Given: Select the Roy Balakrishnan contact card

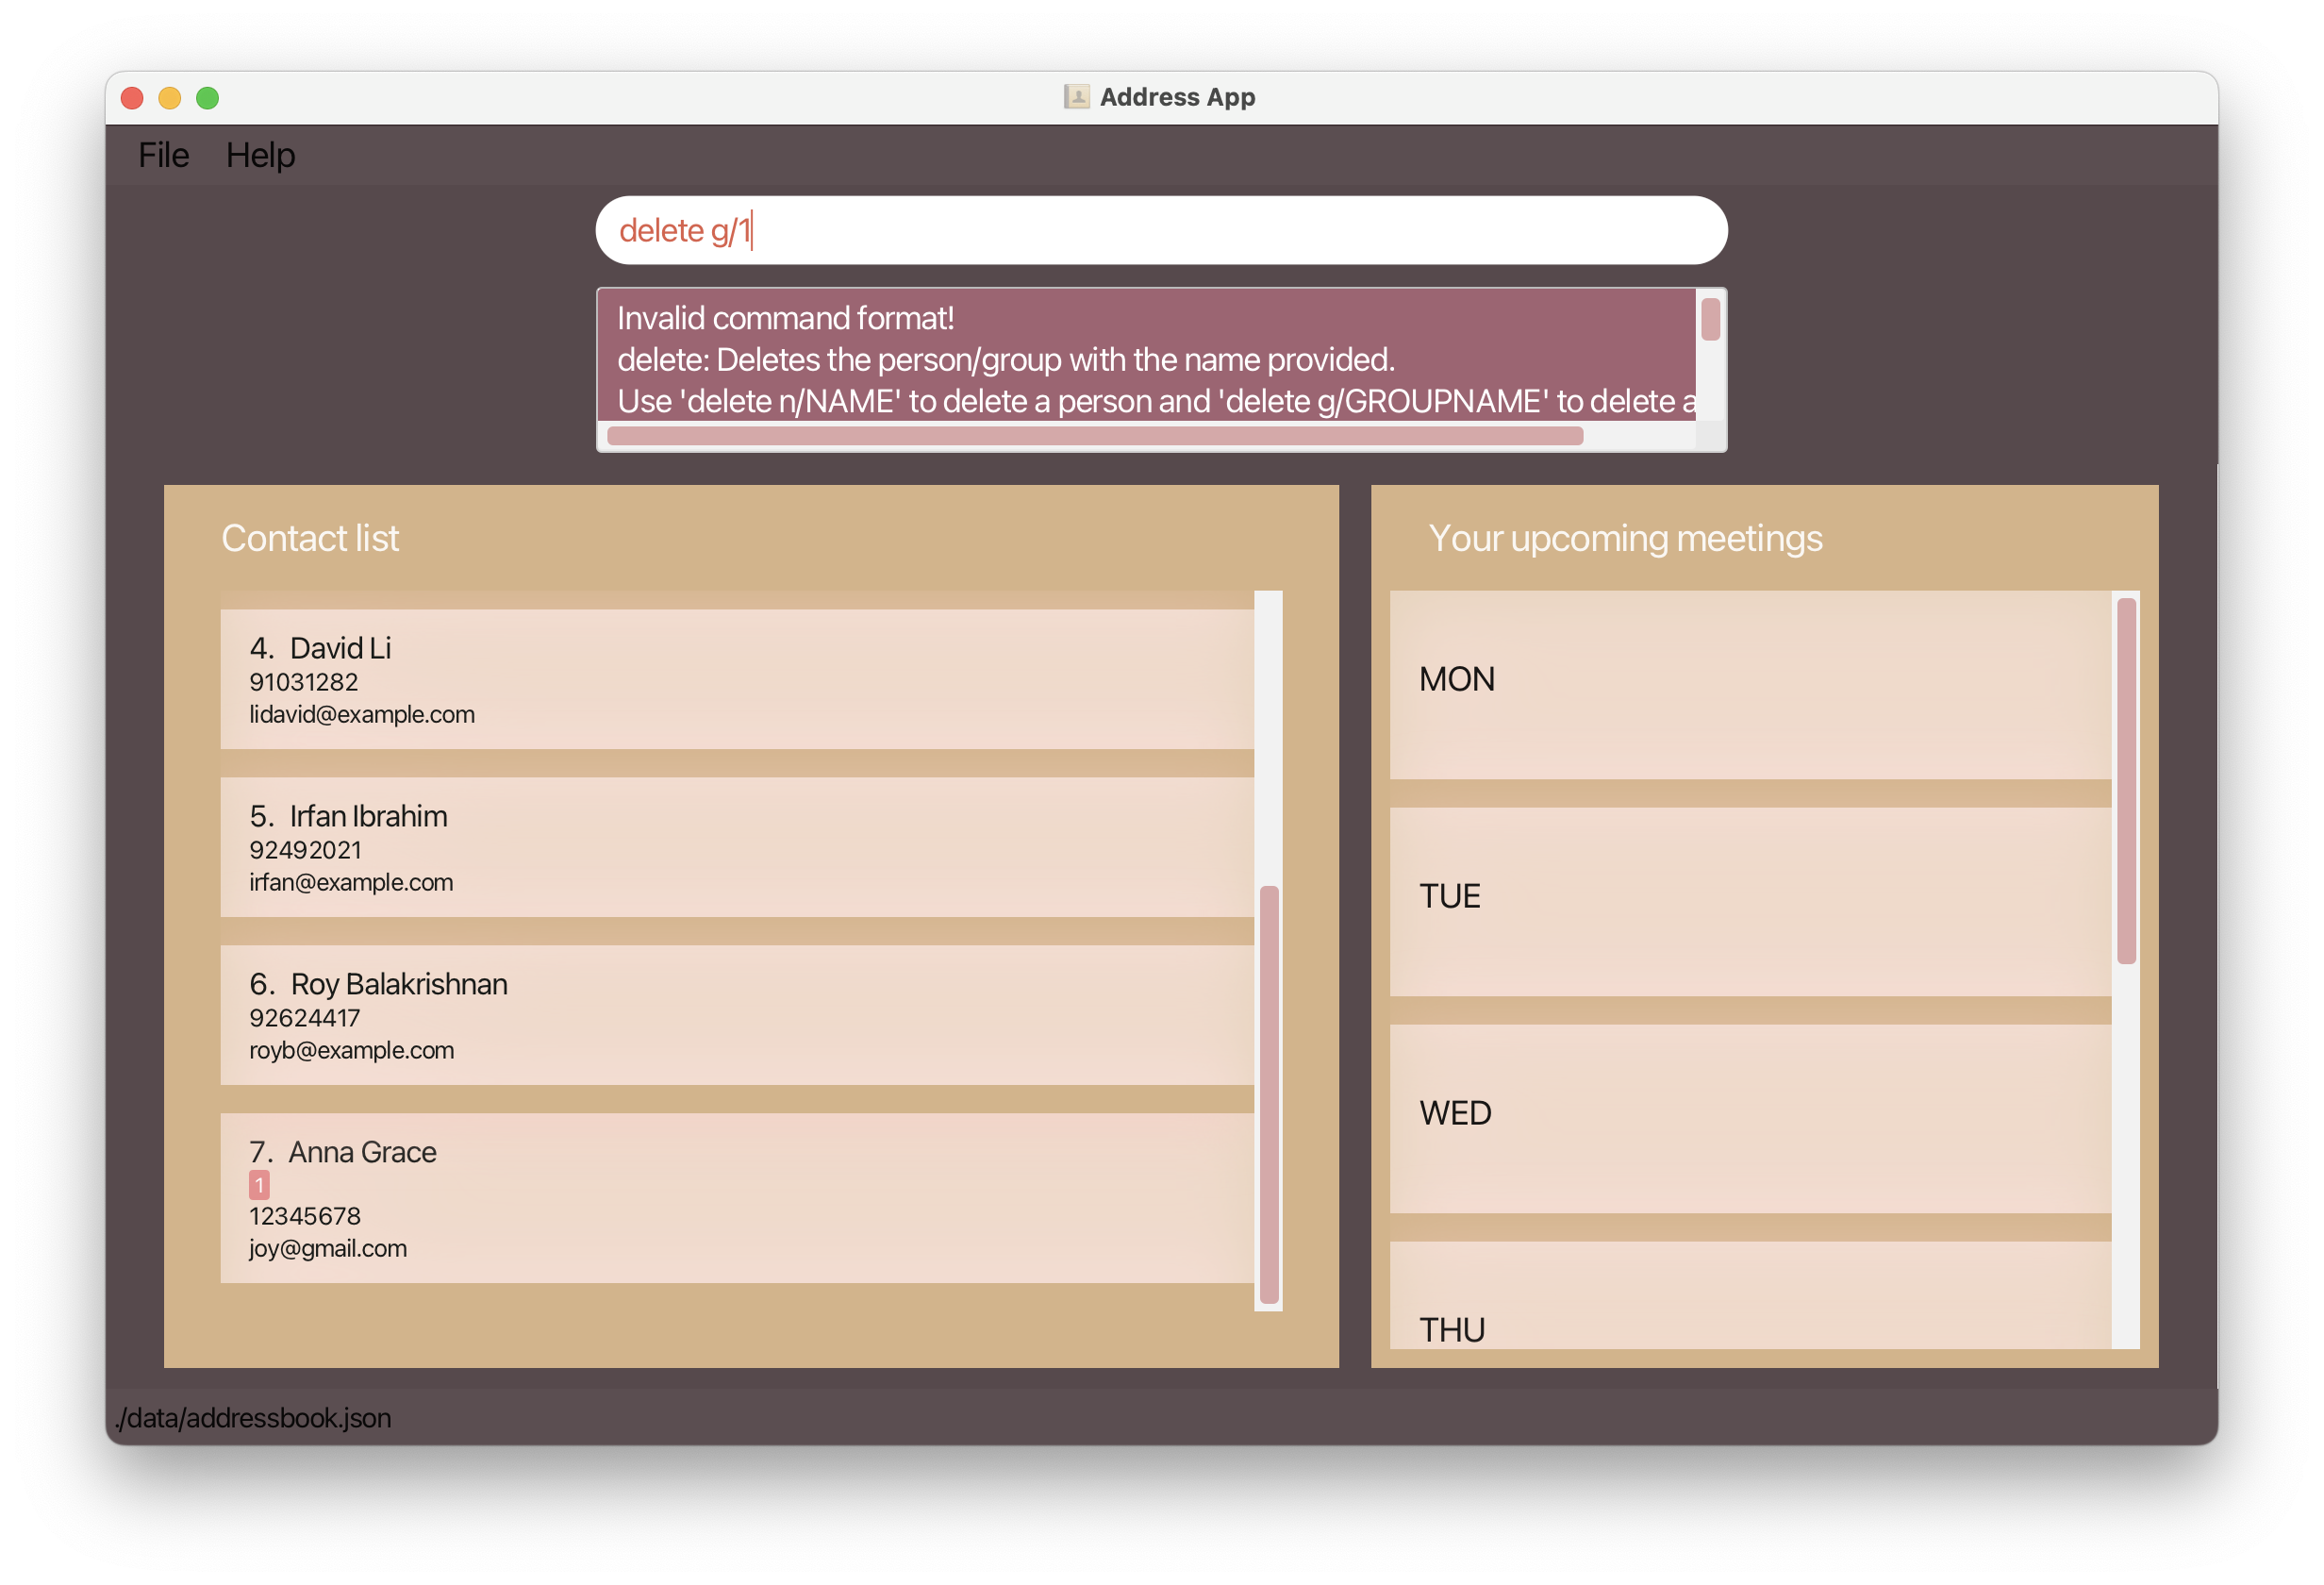Looking at the screenshot, I should tap(736, 1015).
